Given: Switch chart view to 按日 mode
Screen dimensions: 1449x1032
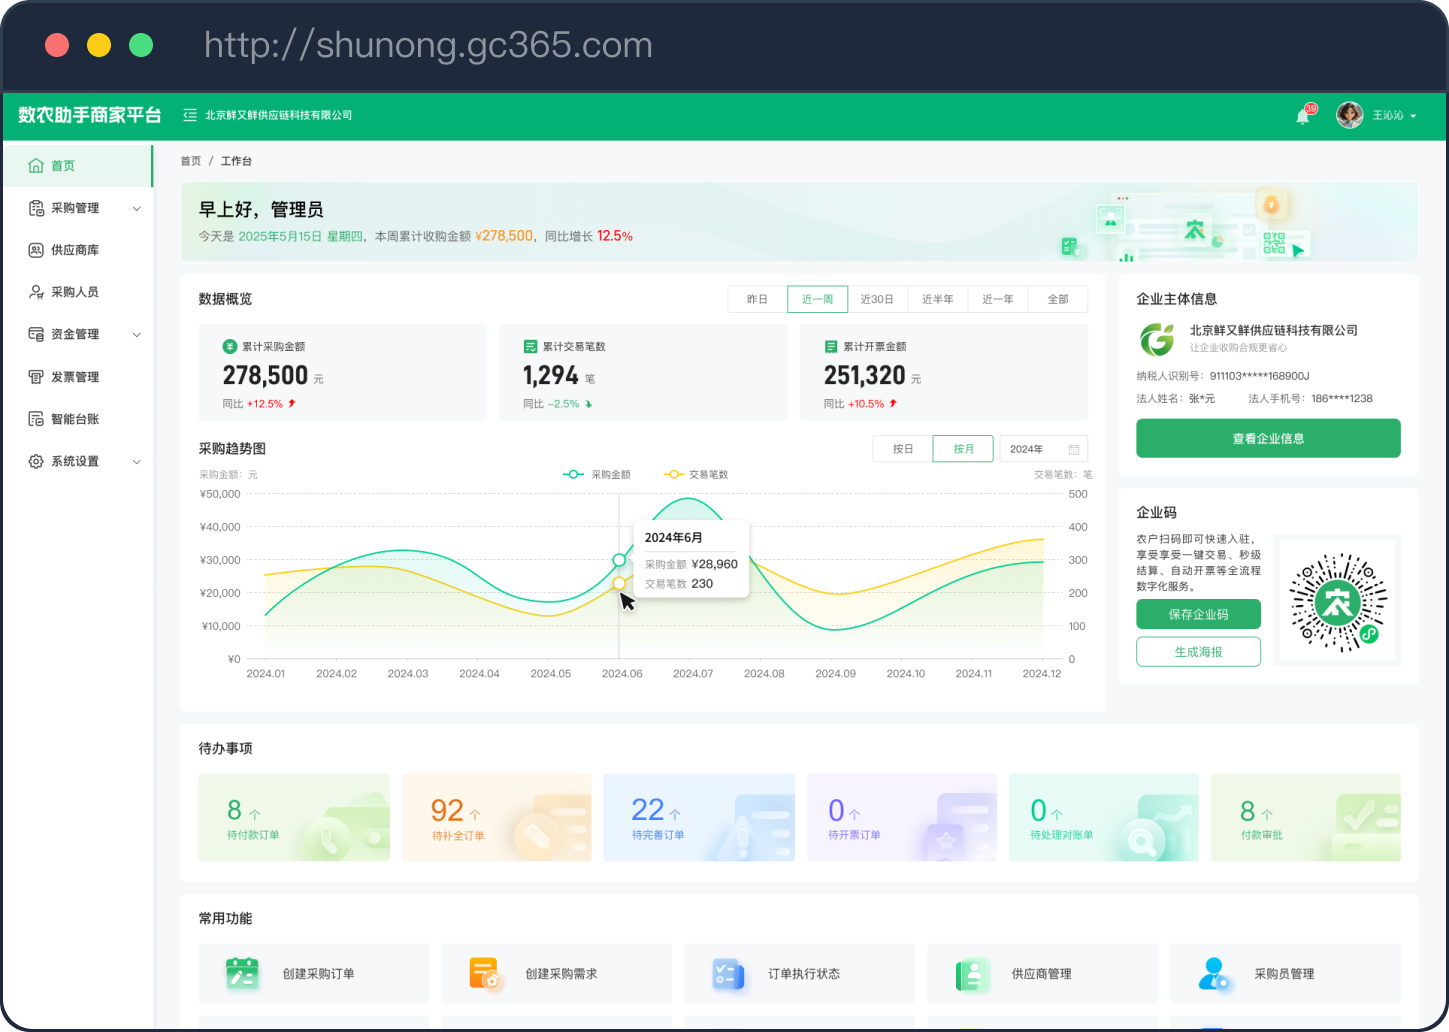Looking at the screenshot, I should [x=902, y=448].
